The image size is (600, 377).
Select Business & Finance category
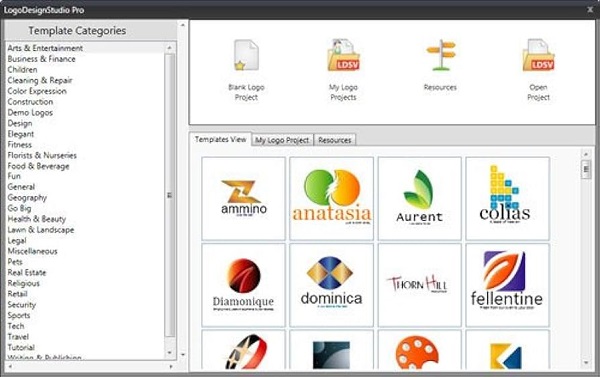click(41, 59)
